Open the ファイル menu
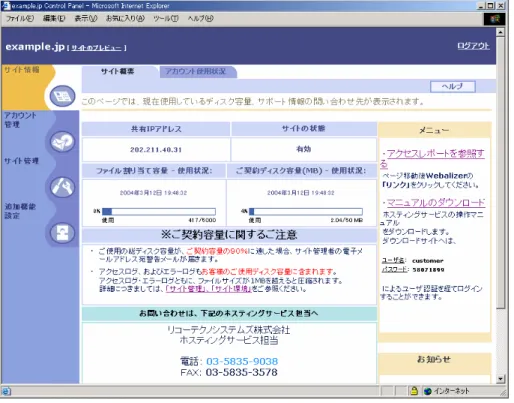 point(20,18)
